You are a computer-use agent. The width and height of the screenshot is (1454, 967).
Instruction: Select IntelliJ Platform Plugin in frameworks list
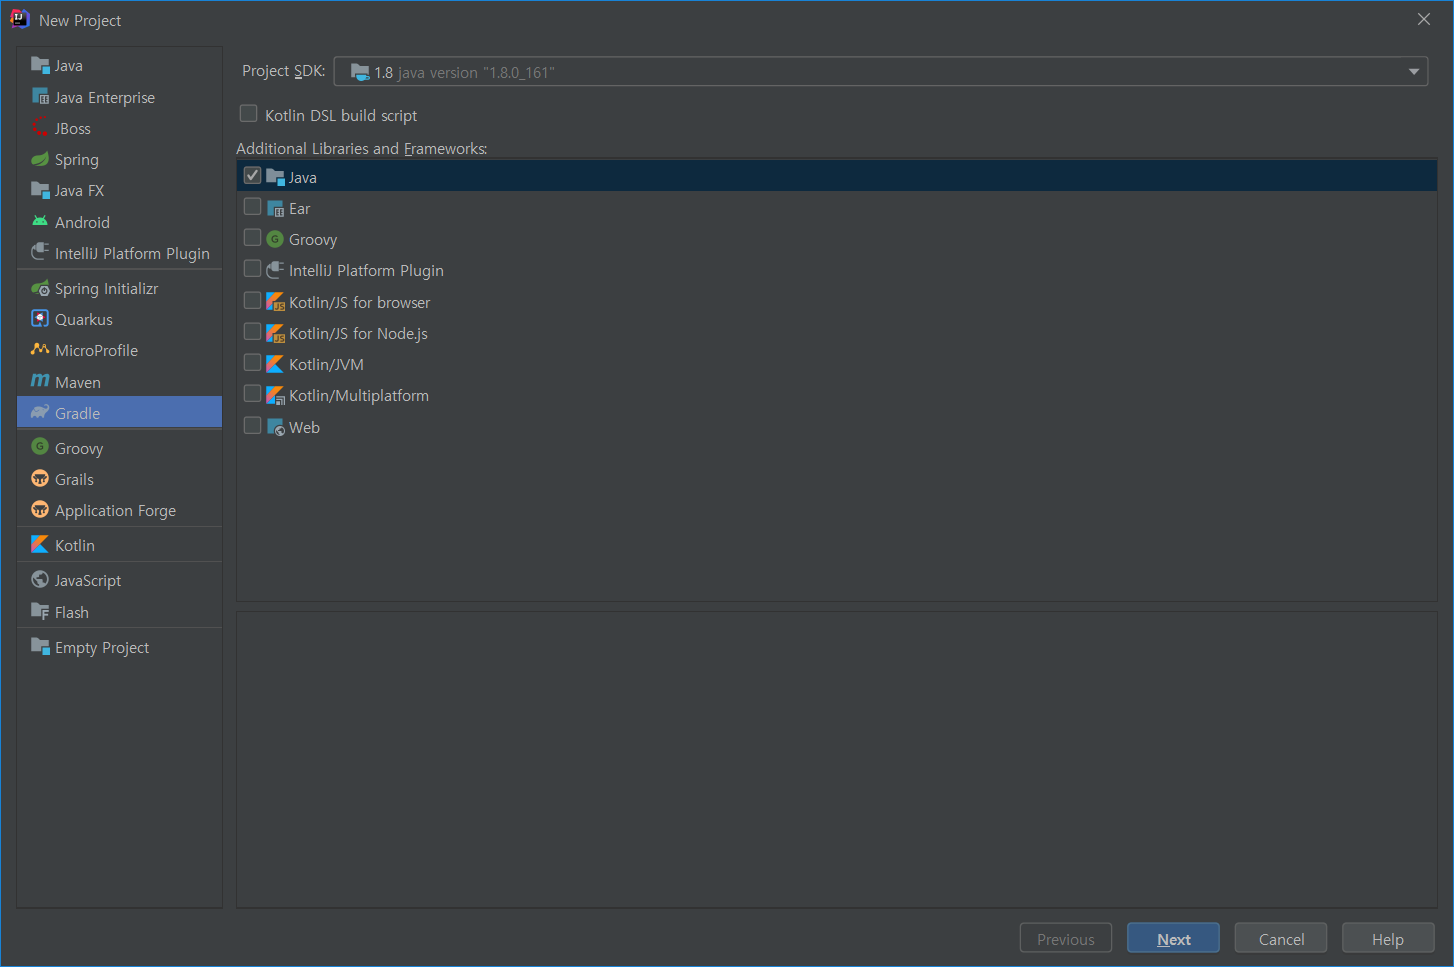(366, 271)
